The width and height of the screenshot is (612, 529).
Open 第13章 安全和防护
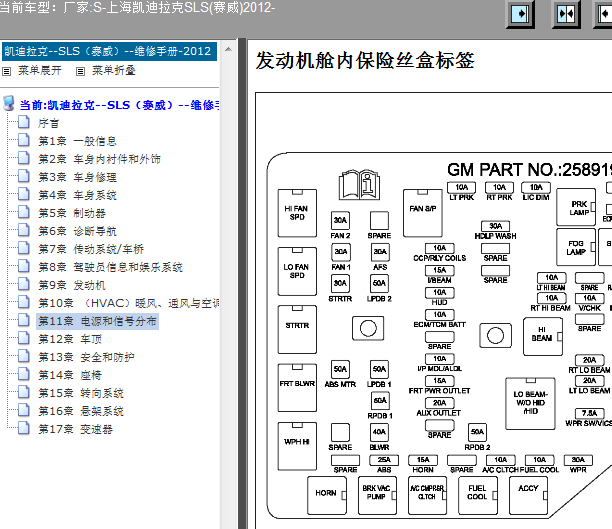(x=86, y=357)
